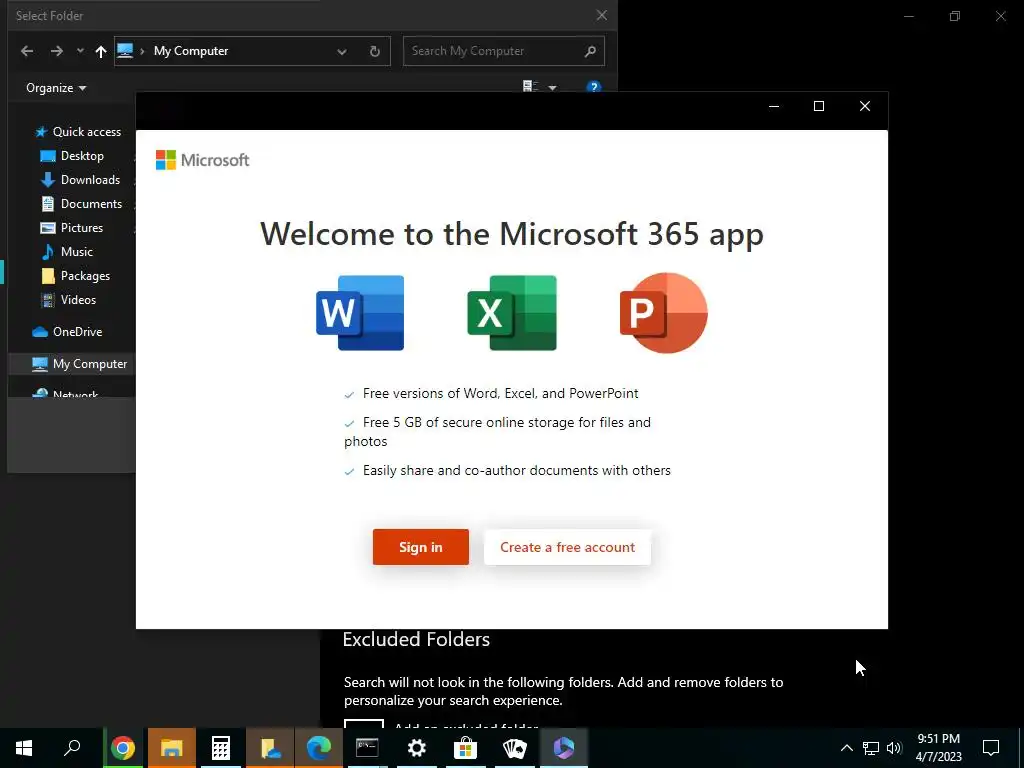Screen dimensions: 1024x768
Task: Sign in to Microsoft 365
Action: pos(421,547)
